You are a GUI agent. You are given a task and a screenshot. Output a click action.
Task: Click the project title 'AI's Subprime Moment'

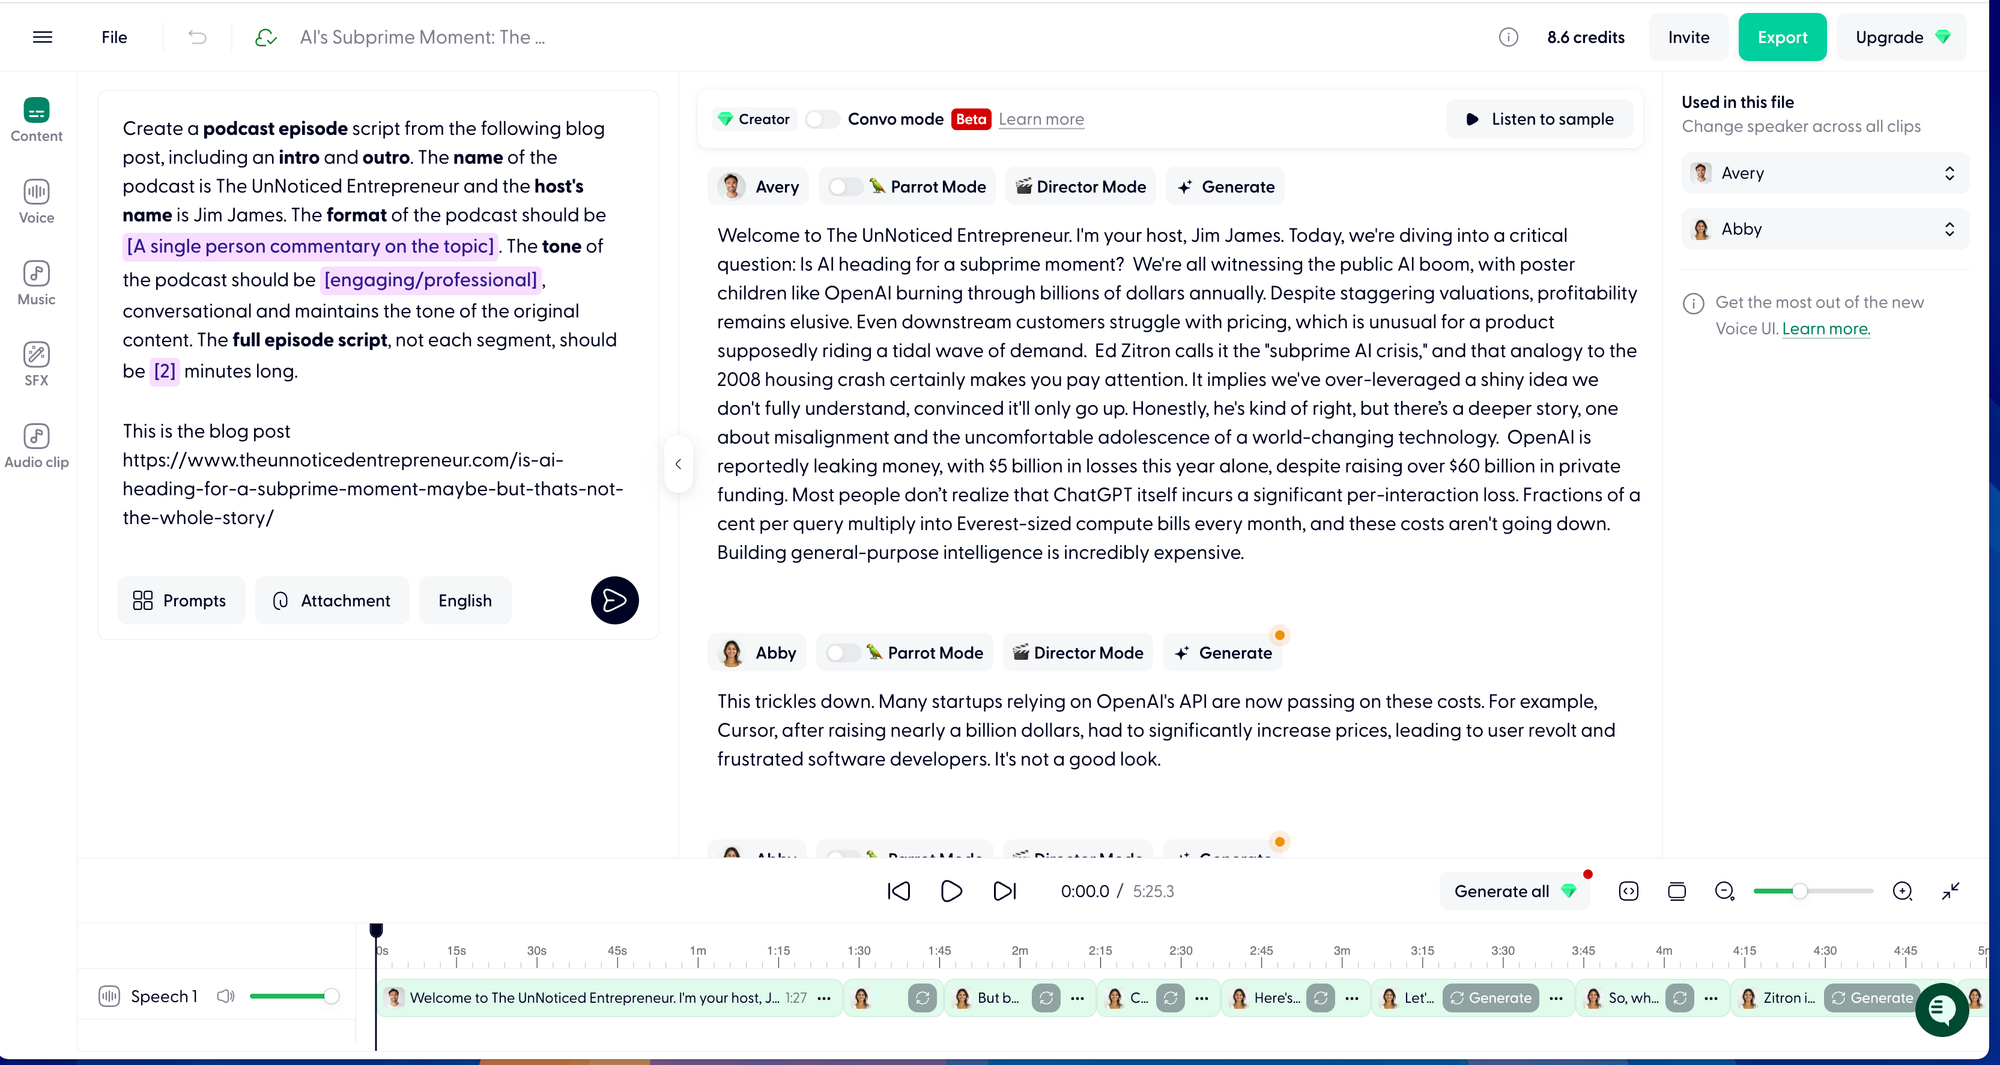(422, 37)
